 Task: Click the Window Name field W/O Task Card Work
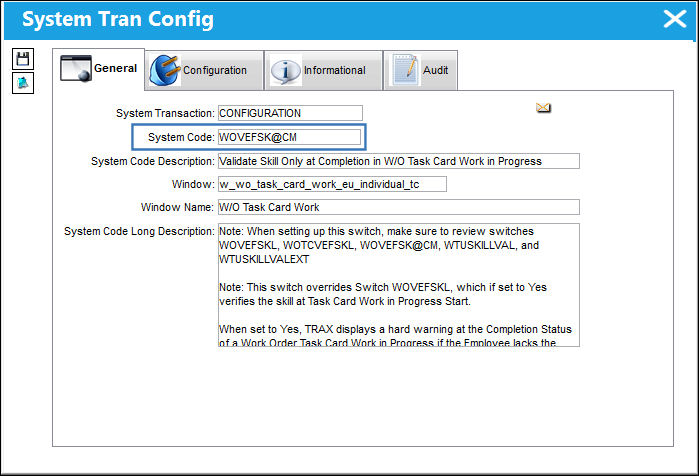click(399, 207)
